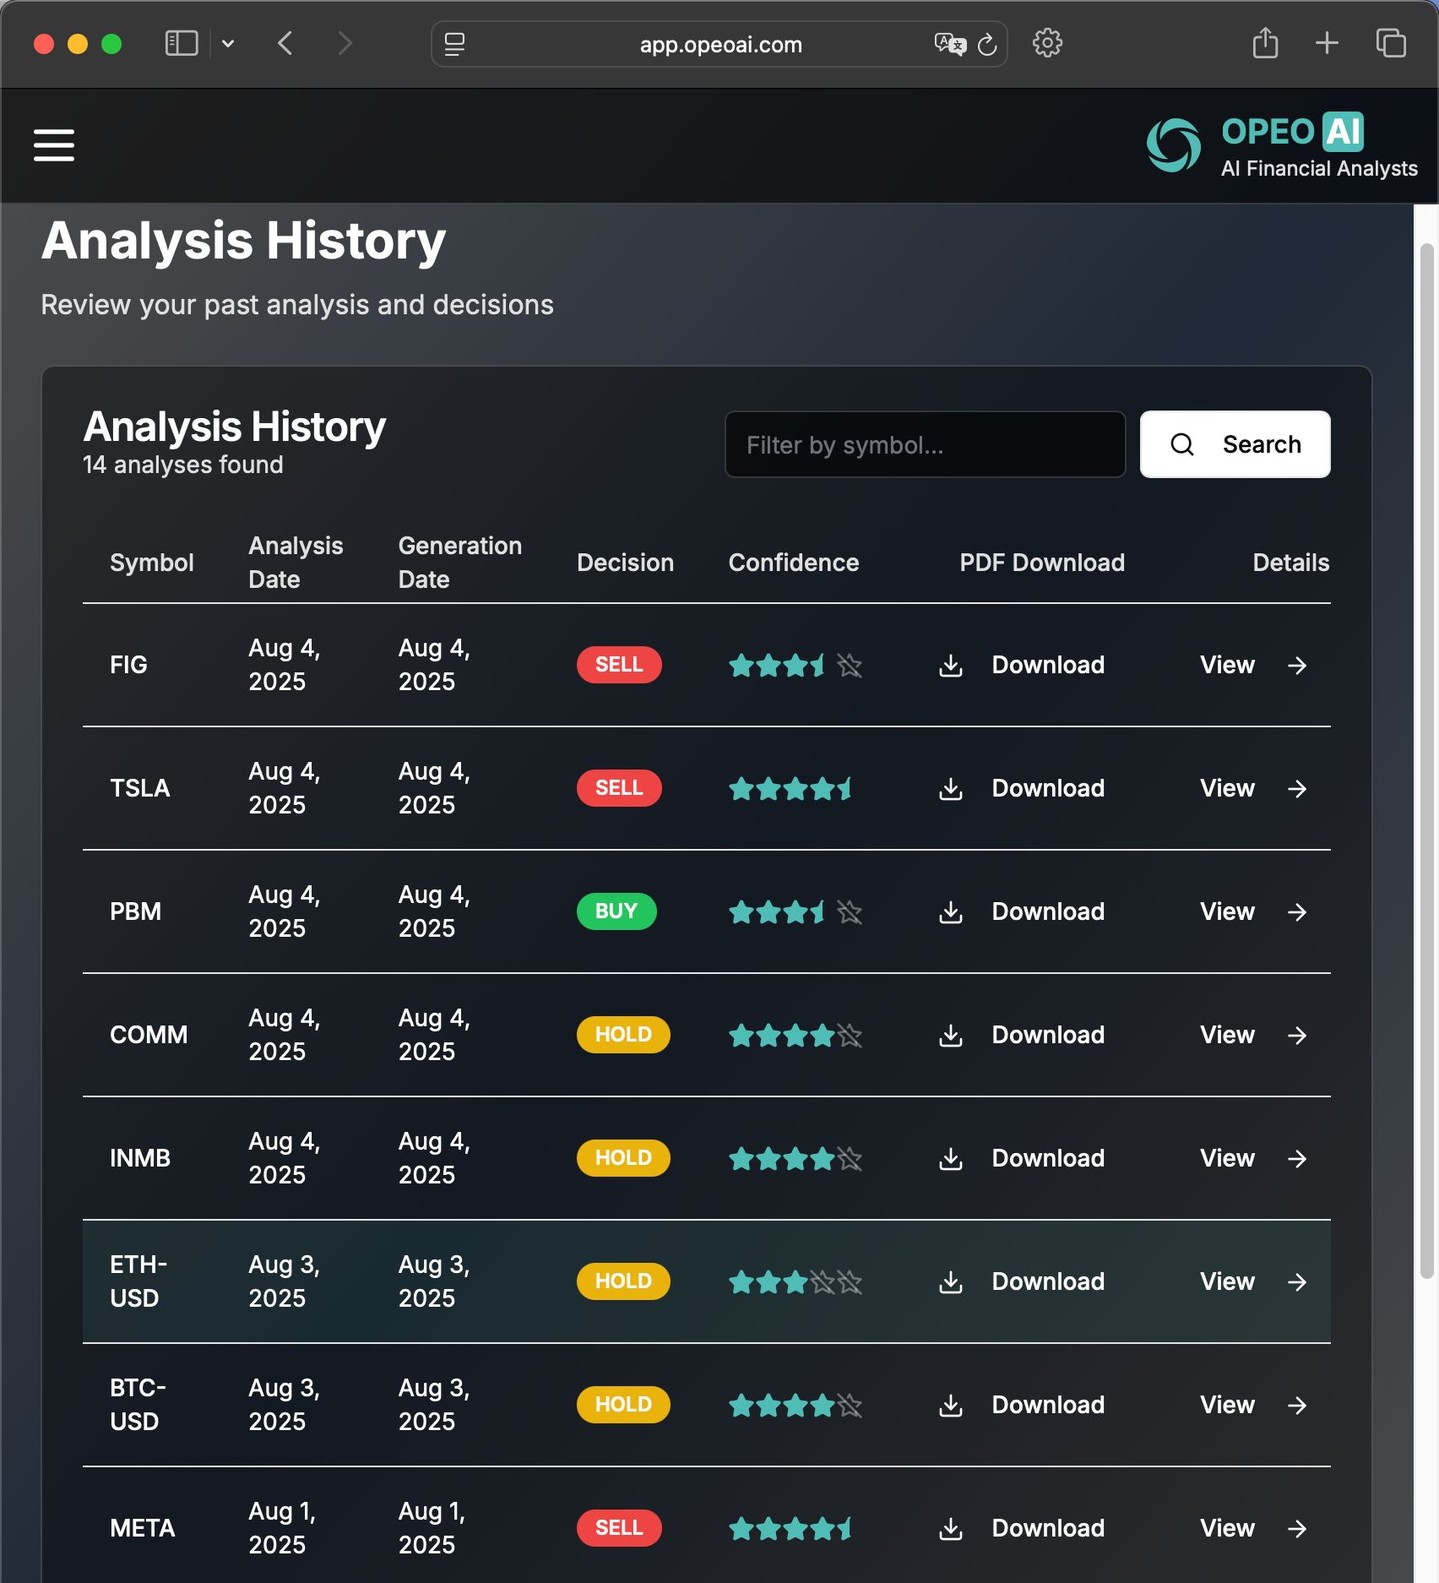Click the download icon in PBM row

point(951,912)
